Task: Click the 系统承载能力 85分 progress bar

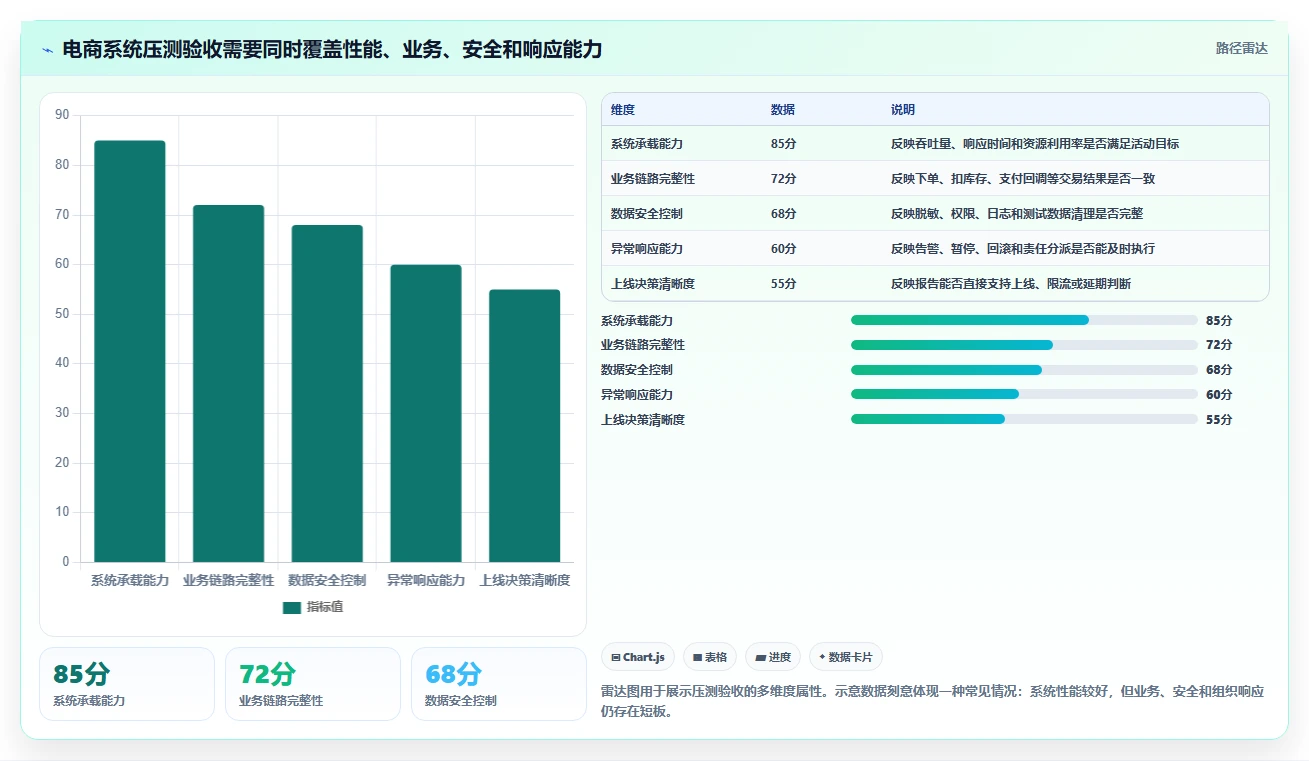Action: pyautogui.click(x=1024, y=320)
